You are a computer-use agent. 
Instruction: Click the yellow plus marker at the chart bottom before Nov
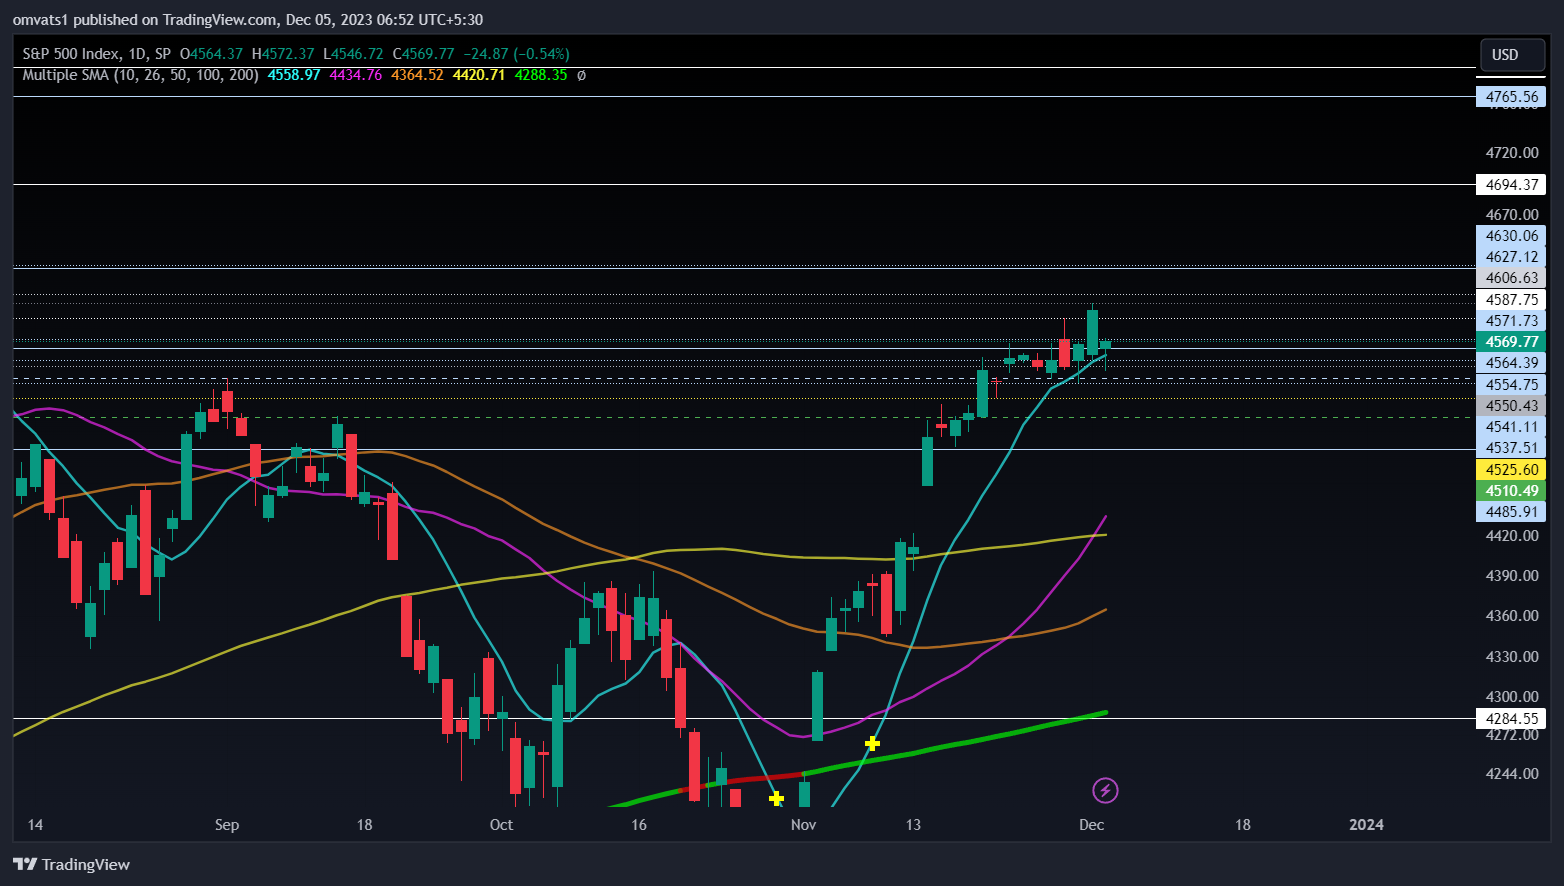pyautogui.click(x=776, y=798)
